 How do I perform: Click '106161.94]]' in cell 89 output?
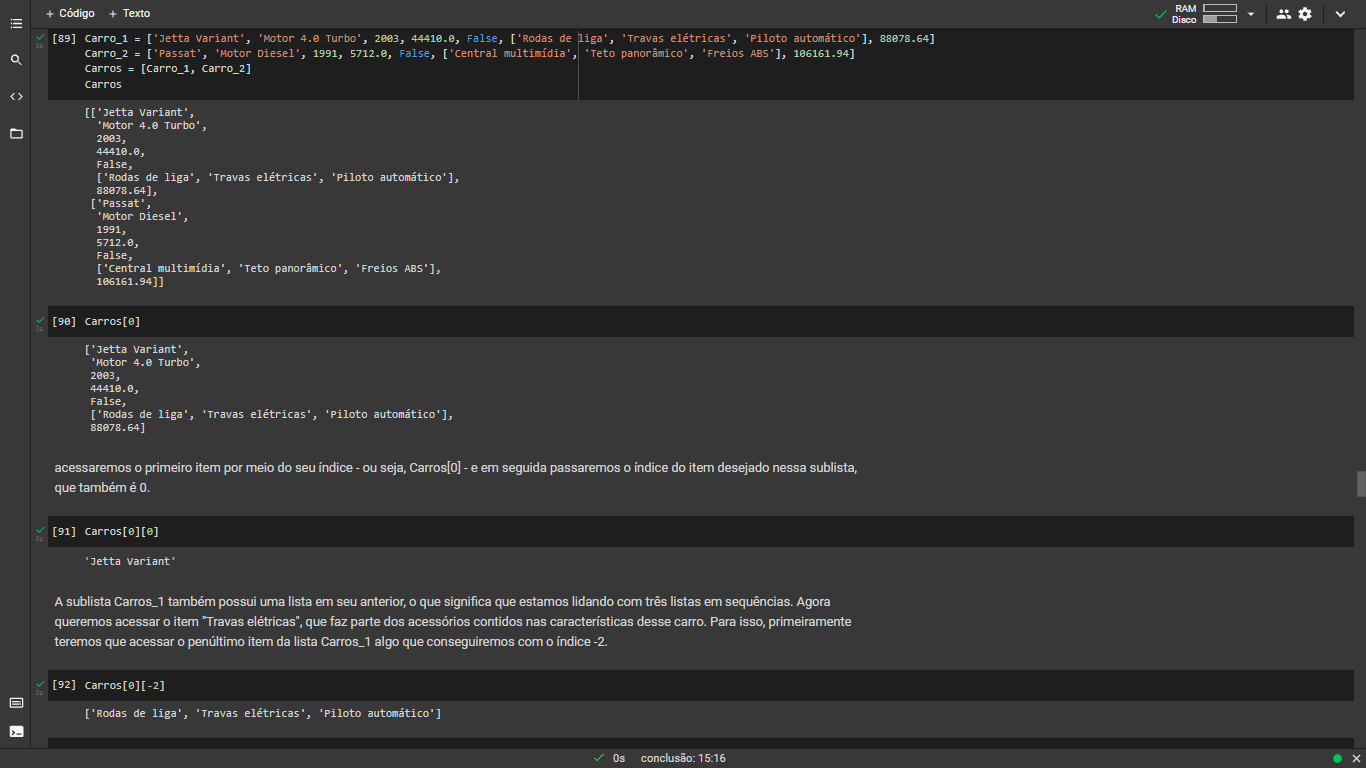click(x=130, y=282)
